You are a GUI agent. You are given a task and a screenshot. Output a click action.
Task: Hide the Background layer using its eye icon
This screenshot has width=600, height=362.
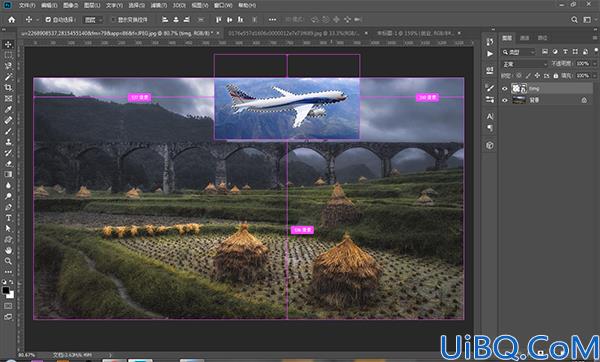(505, 100)
